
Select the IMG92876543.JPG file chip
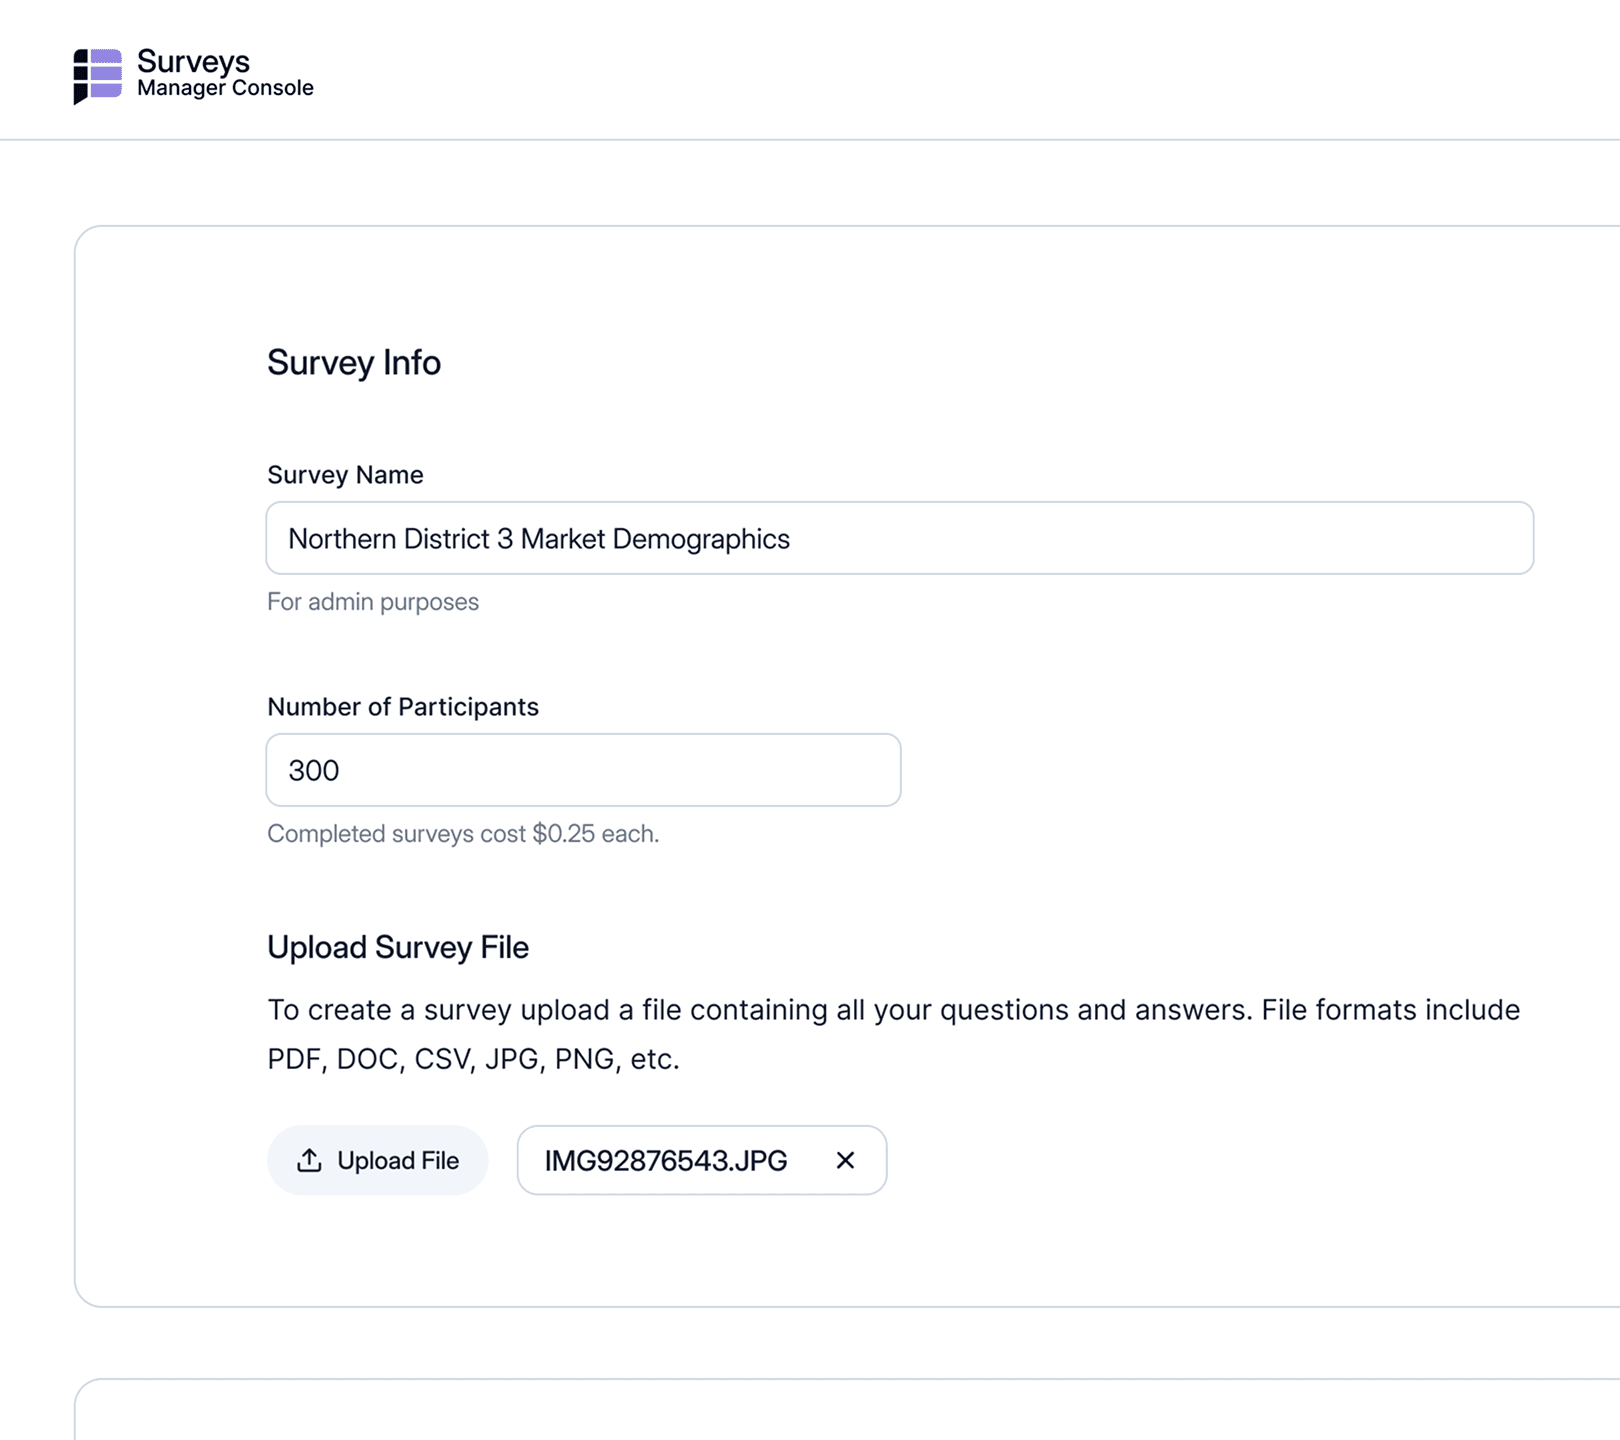[x=666, y=1160]
